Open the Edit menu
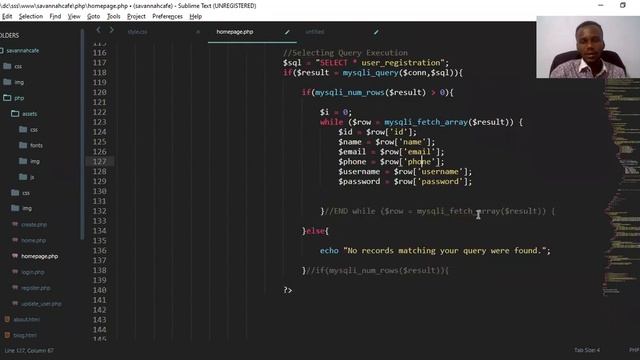The width and height of the screenshot is (640, 360). [7, 16]
